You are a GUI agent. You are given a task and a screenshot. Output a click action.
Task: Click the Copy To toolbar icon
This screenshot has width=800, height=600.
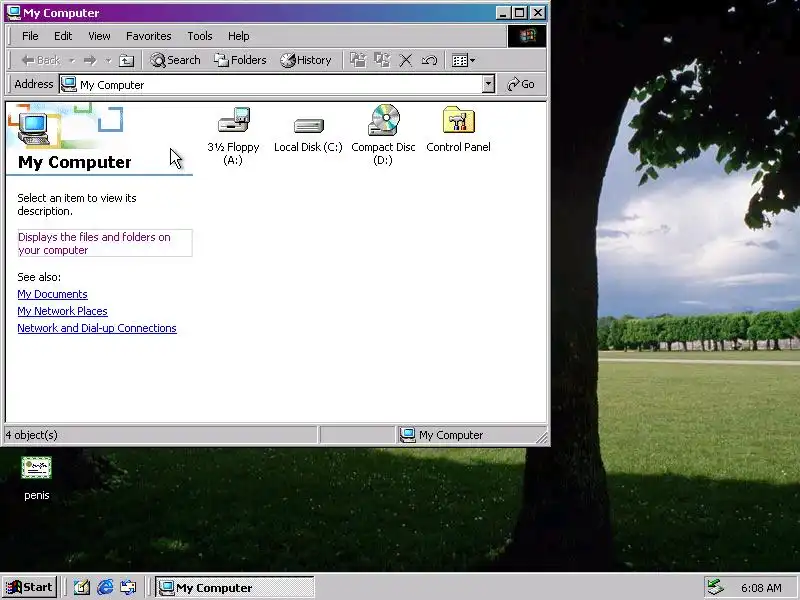tap(382, 60)
